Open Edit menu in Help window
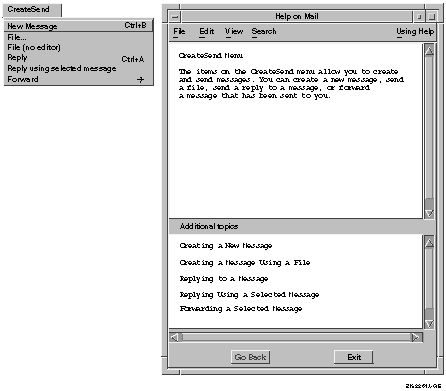This screenshot has width=446, height=391. tap(207, 31)
